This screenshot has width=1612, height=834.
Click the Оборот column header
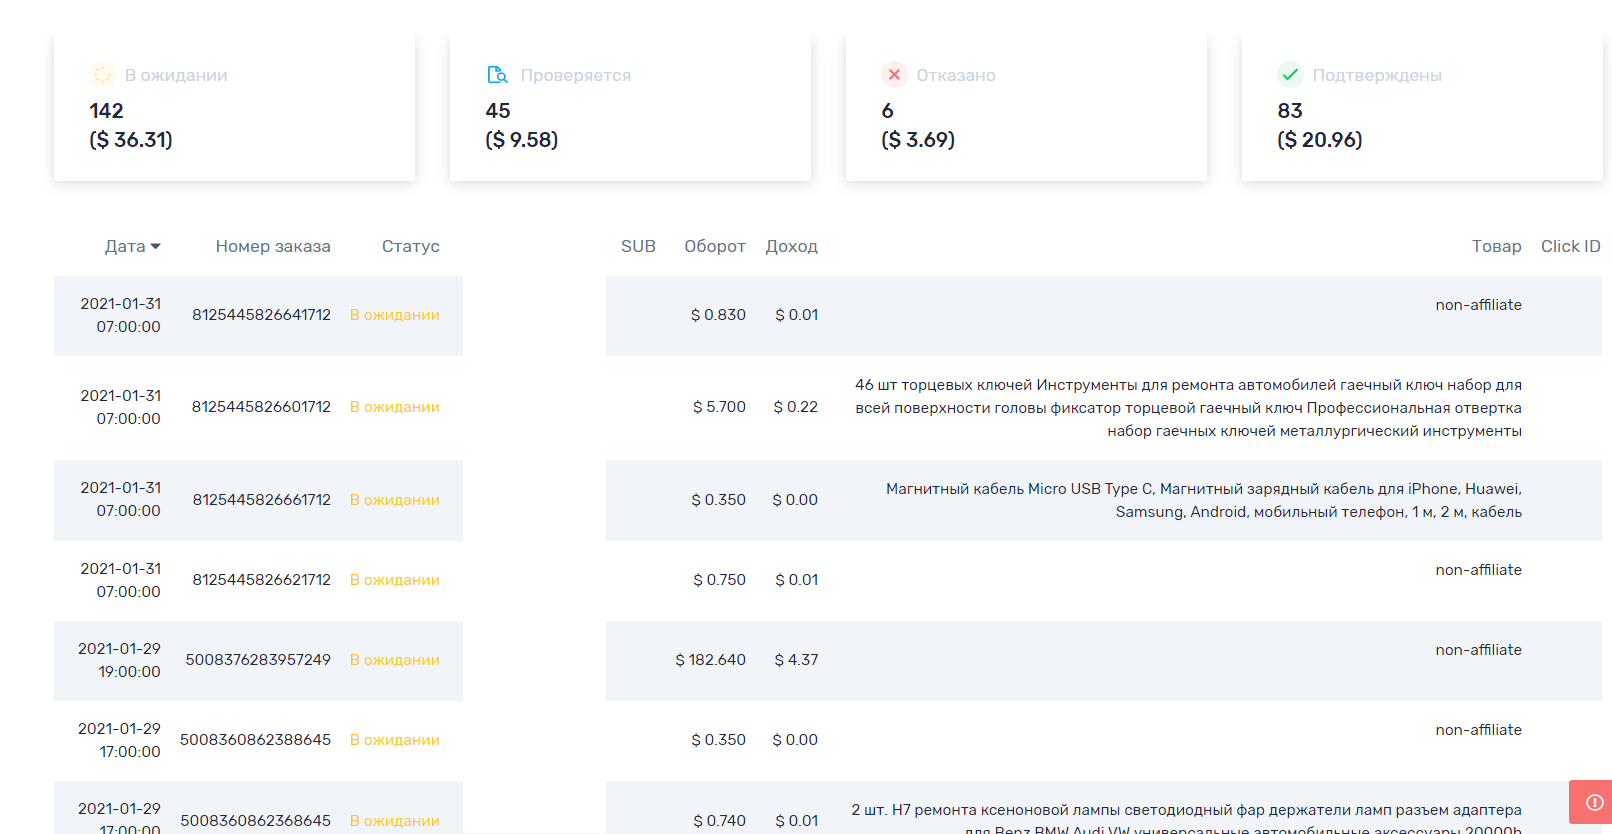point(714,247)
